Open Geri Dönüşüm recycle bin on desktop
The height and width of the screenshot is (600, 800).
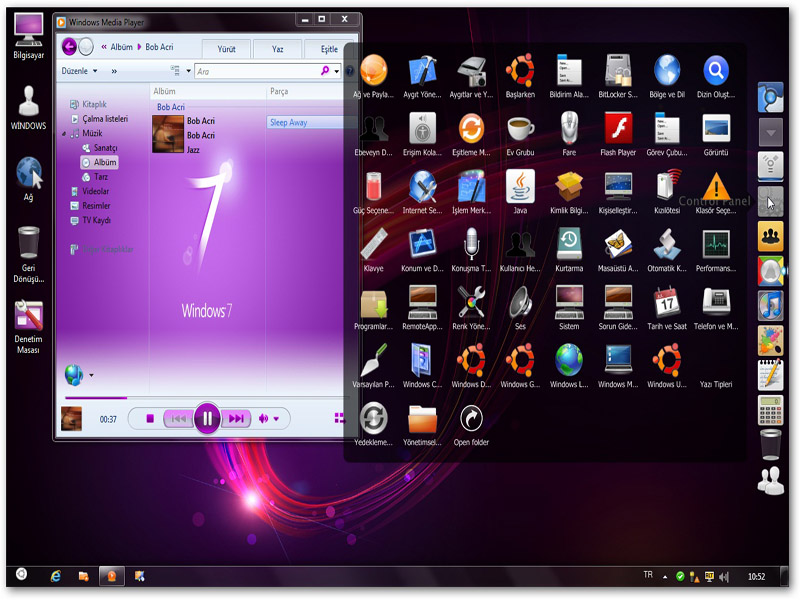pos(29,243)
